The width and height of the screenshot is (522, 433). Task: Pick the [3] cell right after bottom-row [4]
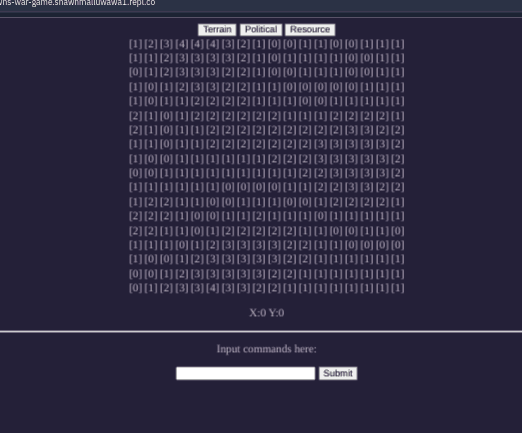pyautogui.click(x=228, y=288)
